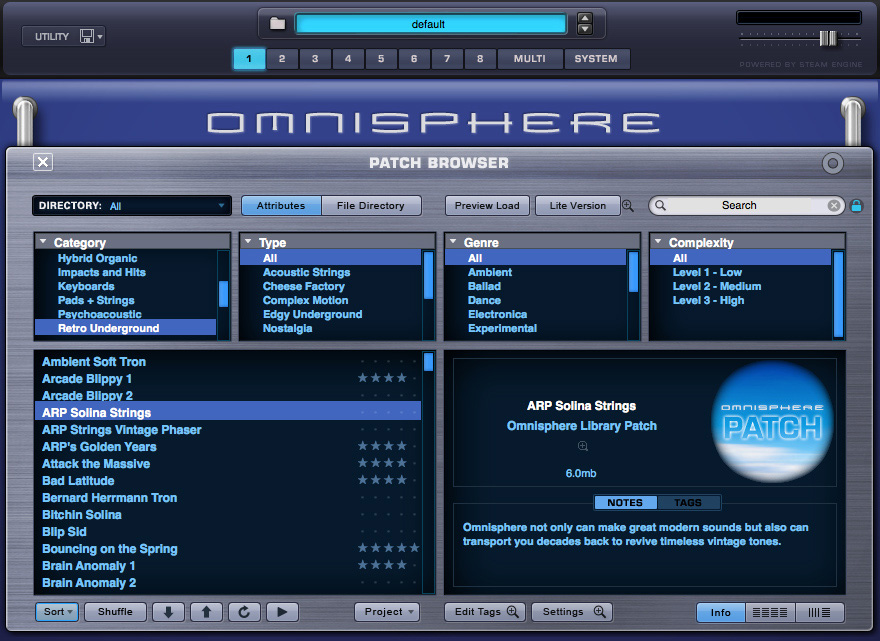Screen dimensions: 880x641
Task: Close the Patch Browser
Action: coord(43,162)
